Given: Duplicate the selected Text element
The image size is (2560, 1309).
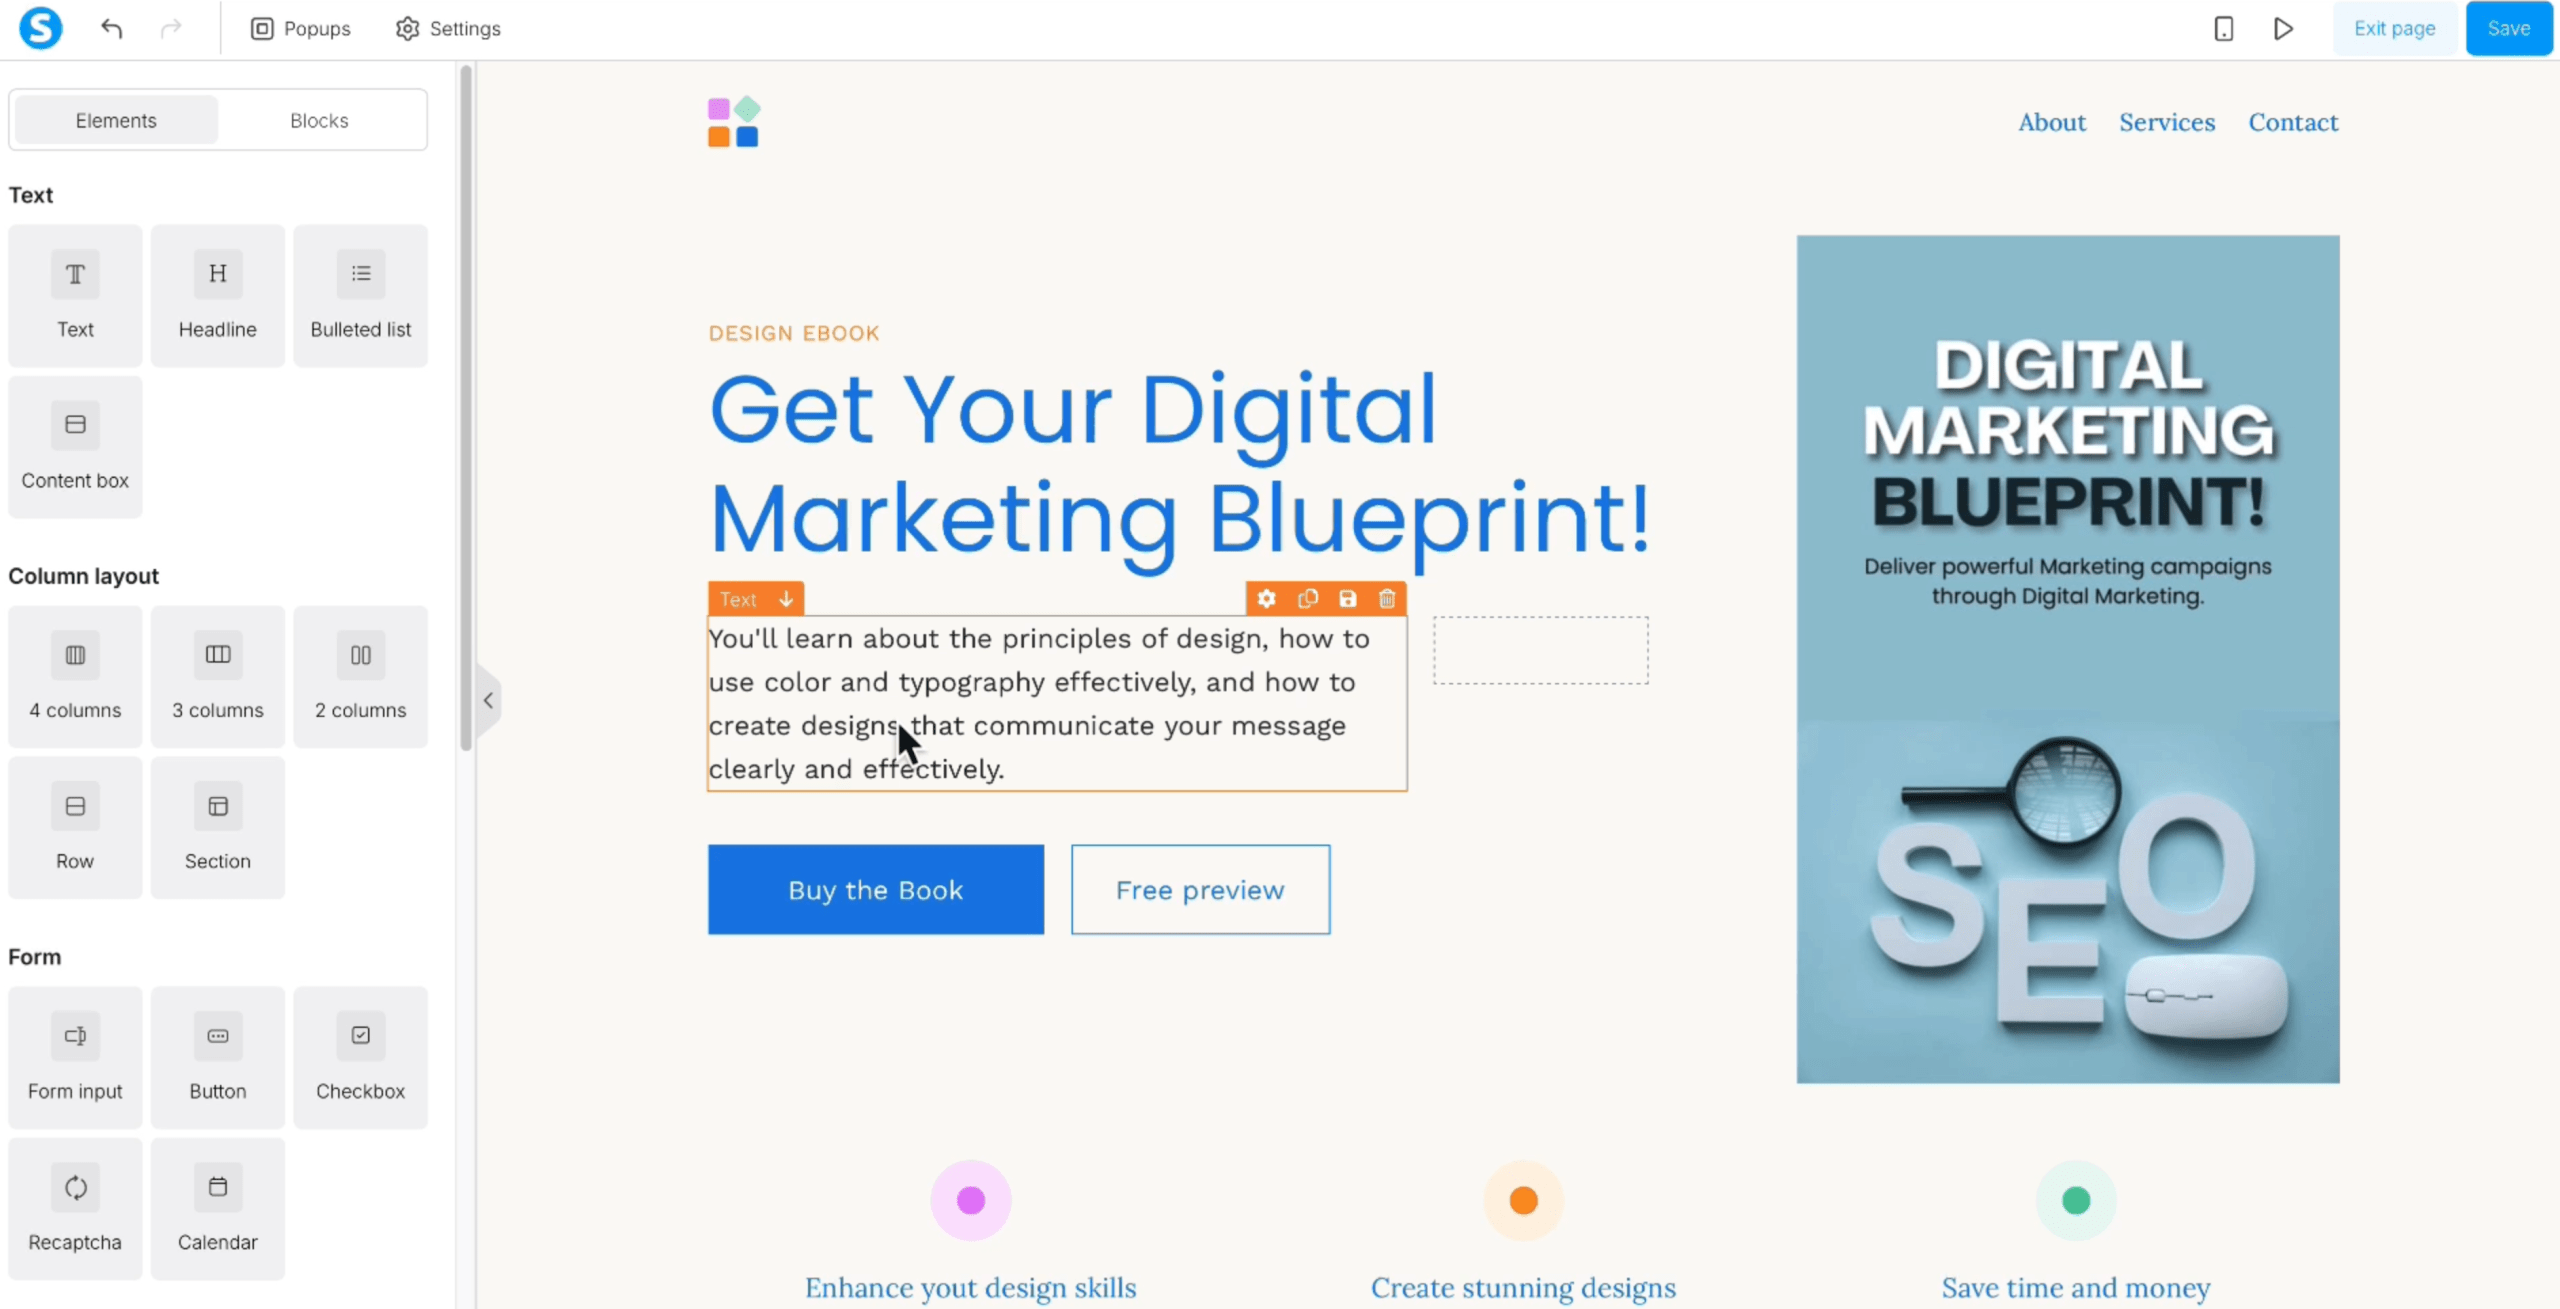Looking at the screenshot, I should 1307,599.
